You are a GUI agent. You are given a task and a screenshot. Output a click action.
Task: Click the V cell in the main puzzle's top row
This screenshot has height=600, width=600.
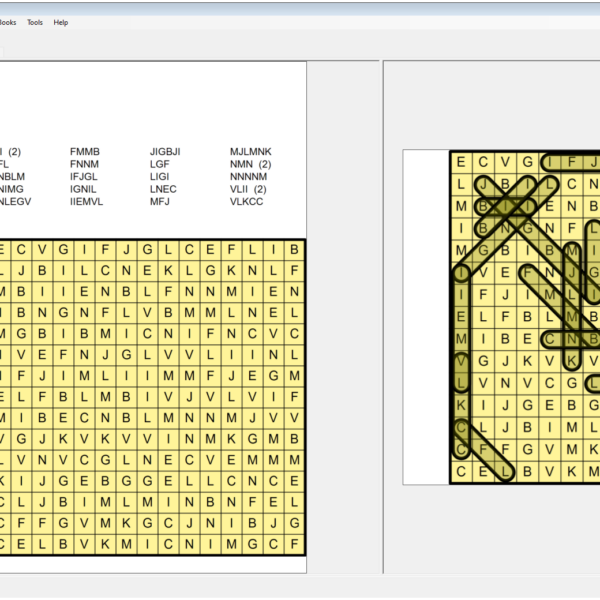pyautogui.click(x=41, y=249)
